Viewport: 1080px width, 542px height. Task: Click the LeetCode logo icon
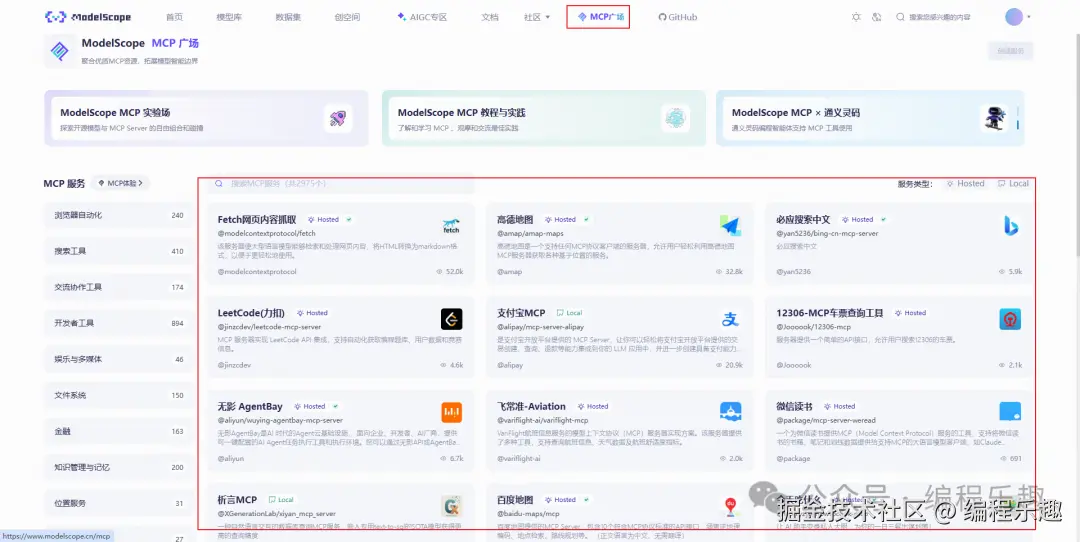(x=451, y=319)
